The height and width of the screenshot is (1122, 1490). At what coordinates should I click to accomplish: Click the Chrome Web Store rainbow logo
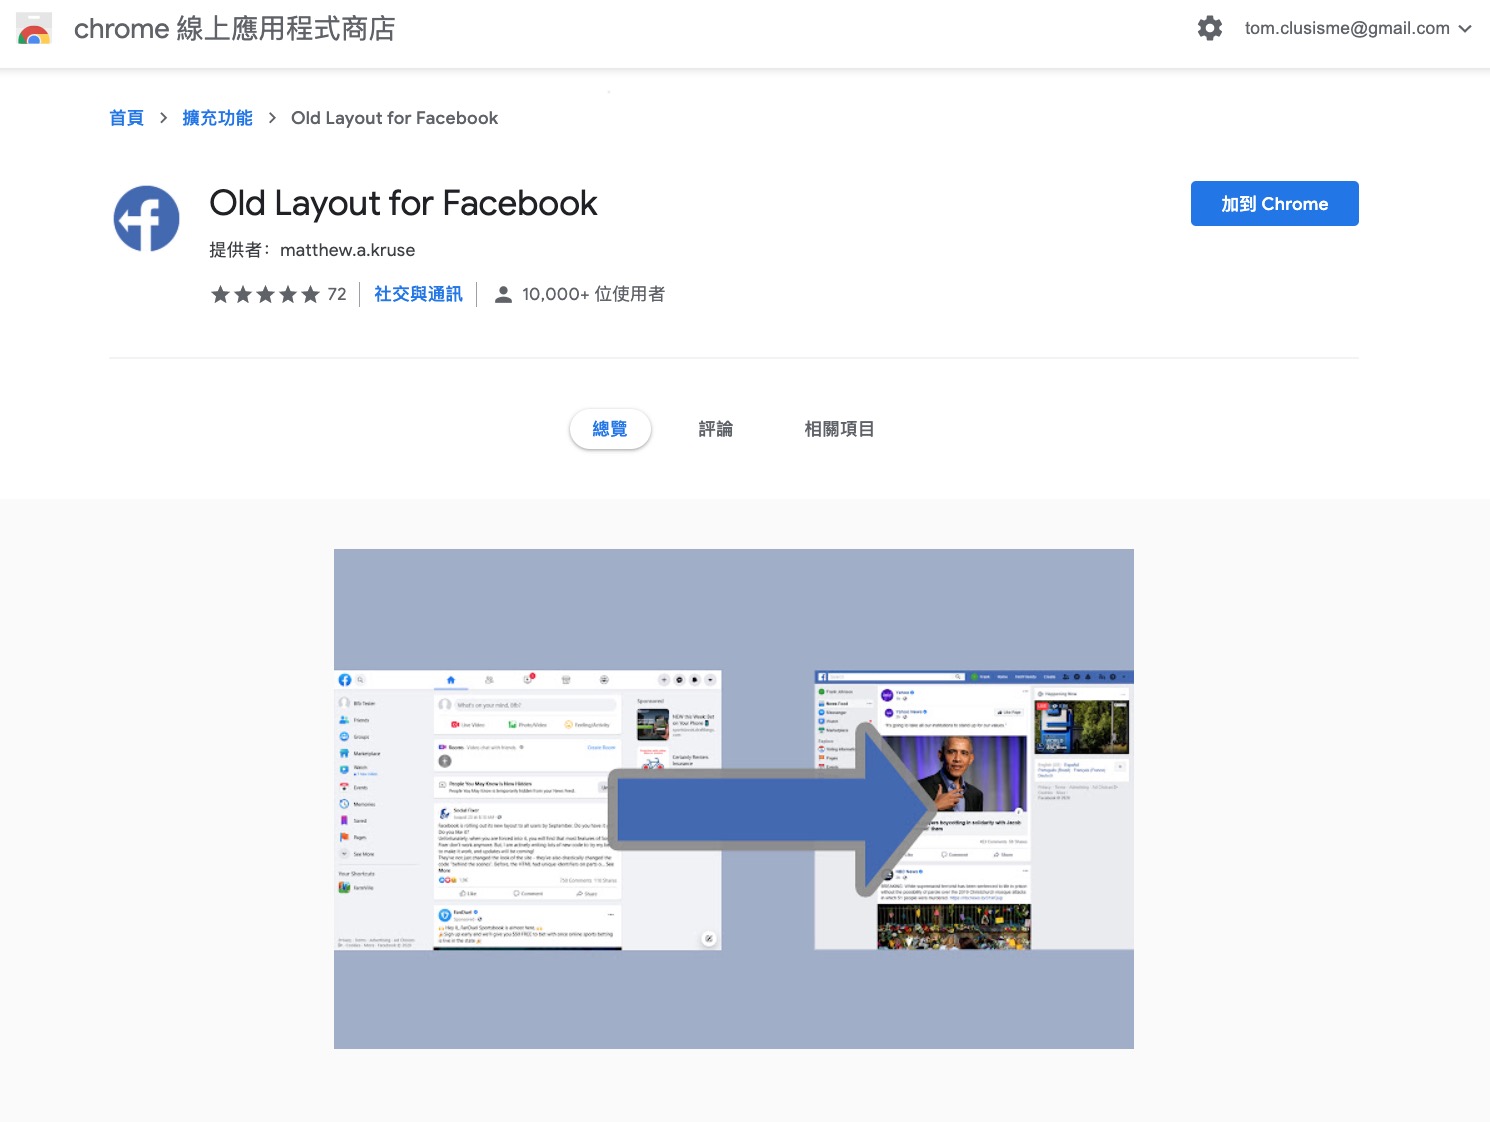[x=34, y=29]
